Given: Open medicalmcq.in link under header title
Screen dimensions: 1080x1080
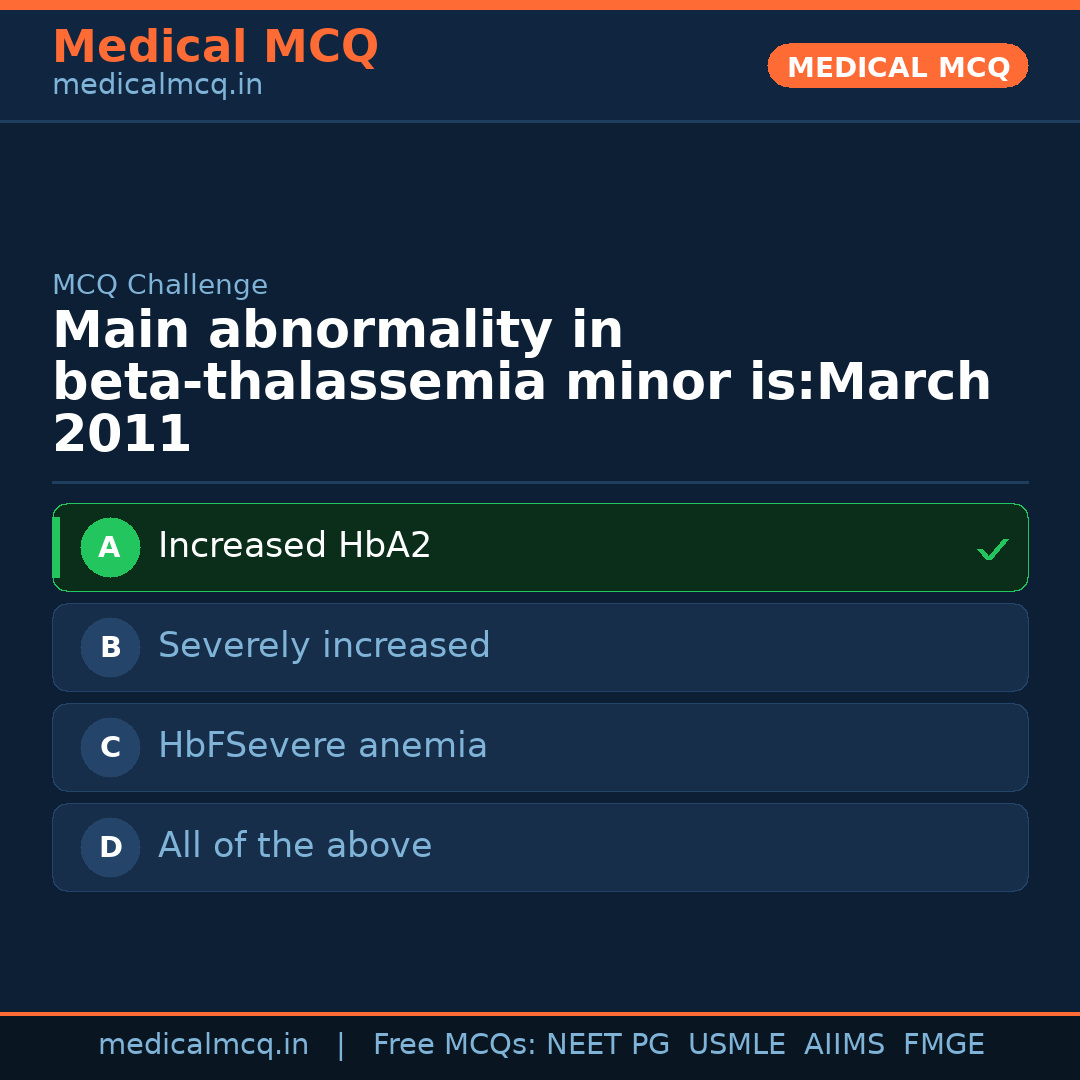Looking at the screenshot, I should [x=157, y=85].
